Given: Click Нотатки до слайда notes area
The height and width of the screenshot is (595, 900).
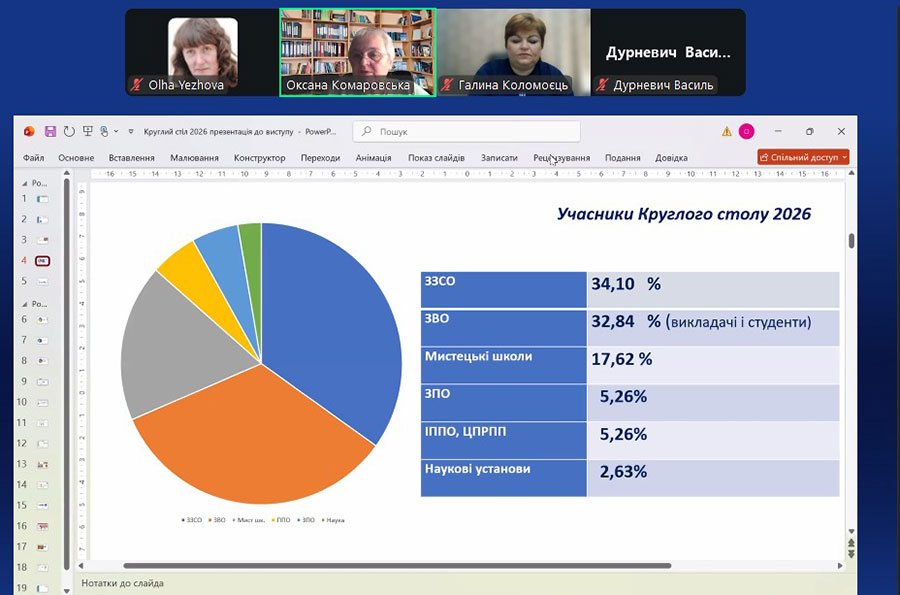Looking at the screenshot, I should tap(121, 583).
